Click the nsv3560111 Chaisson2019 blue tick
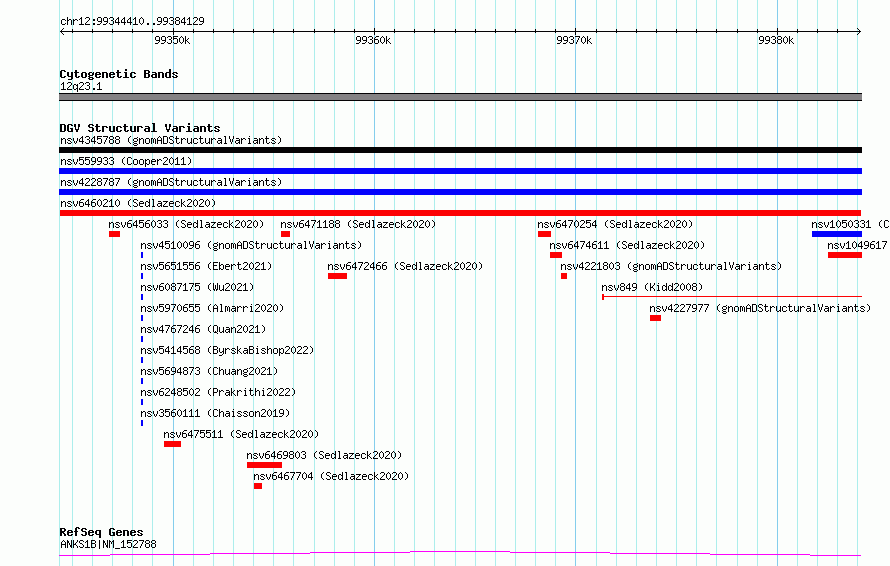 pyautogui.click(x=142, y=423)
